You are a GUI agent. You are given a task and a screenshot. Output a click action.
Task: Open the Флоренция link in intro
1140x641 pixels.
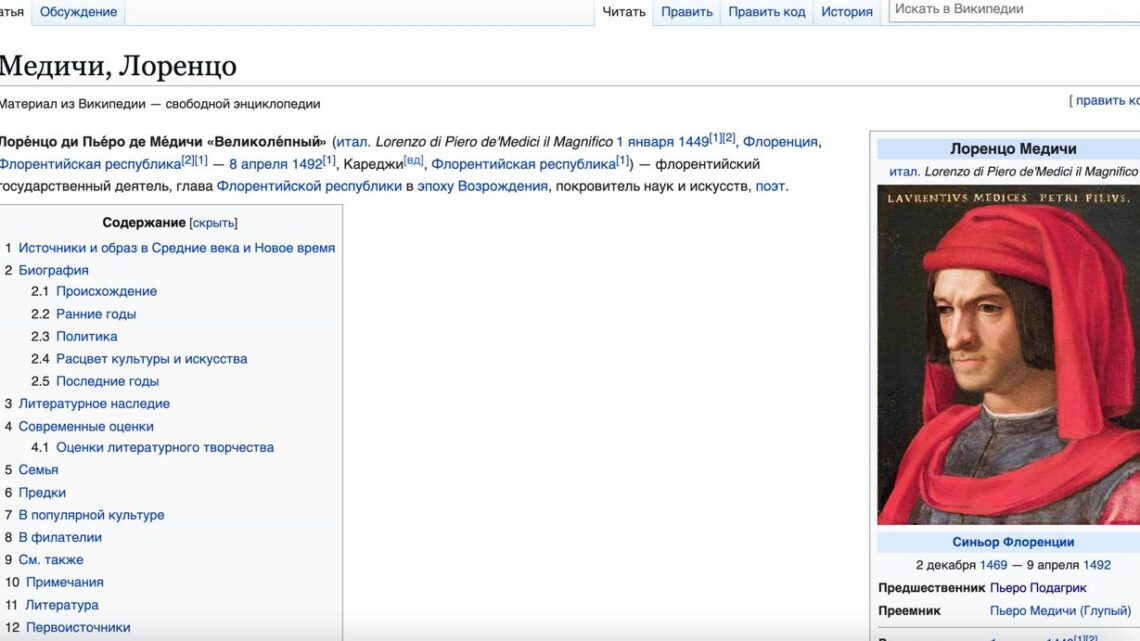780,142
